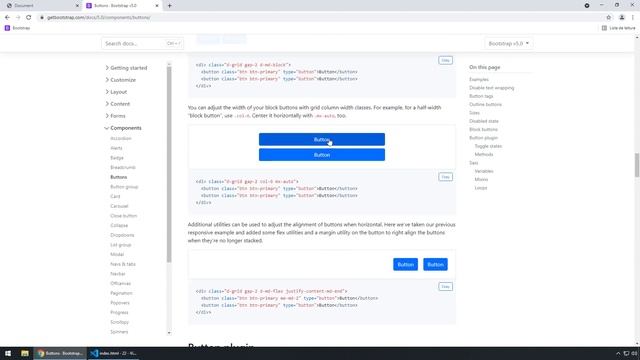Viewport: 640px width, 360px height.
Task: Close the Document tab
Action: [77, 6]
